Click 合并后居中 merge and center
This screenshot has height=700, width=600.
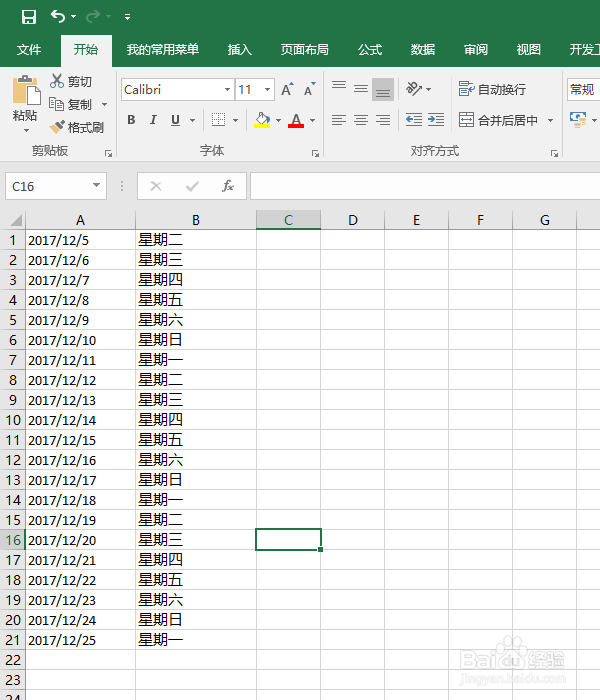tap(498, 120)
